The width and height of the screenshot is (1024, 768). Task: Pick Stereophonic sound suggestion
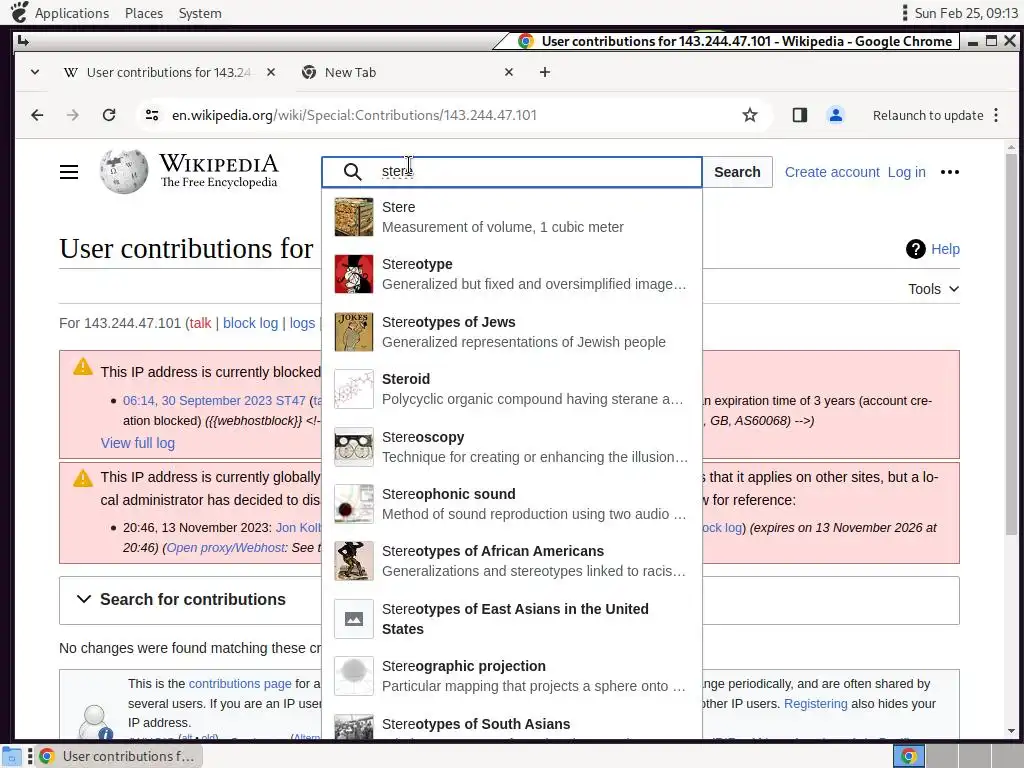[512, 504]
